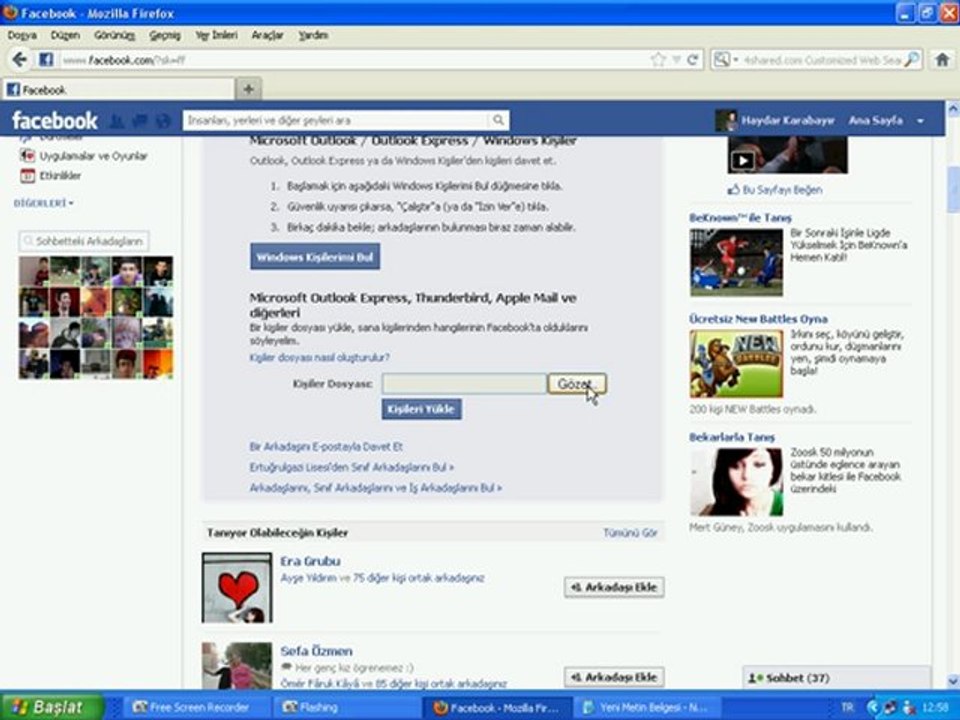Expand DİĞERLERİ section in sidebar
The height and width of the screenshot is (720, 960).
43,203
